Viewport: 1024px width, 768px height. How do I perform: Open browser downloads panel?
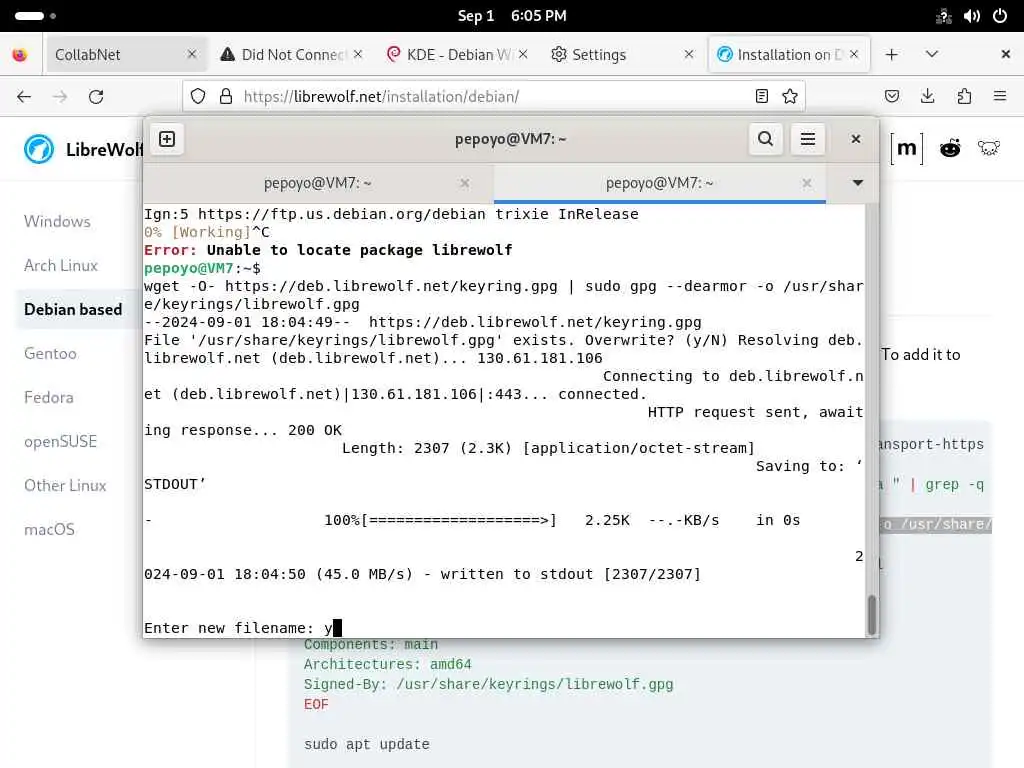click(927, 97)
